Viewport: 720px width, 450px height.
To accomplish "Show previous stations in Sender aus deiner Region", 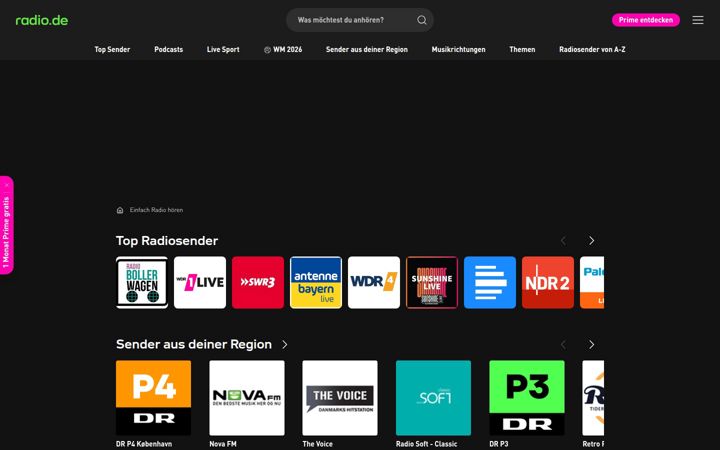I will point(563,344).
